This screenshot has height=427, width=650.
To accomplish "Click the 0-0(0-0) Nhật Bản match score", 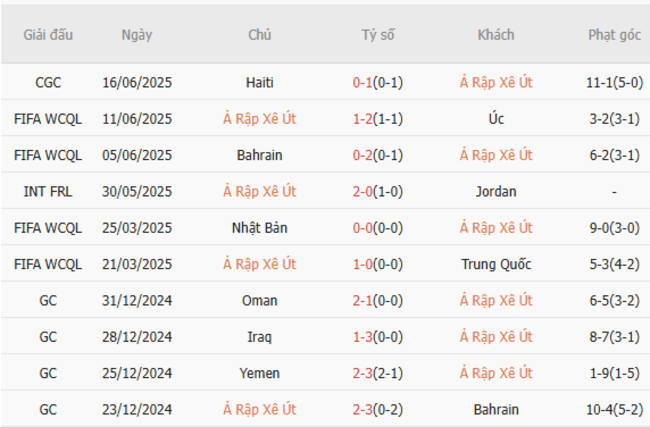I will (x=378, y=227).
